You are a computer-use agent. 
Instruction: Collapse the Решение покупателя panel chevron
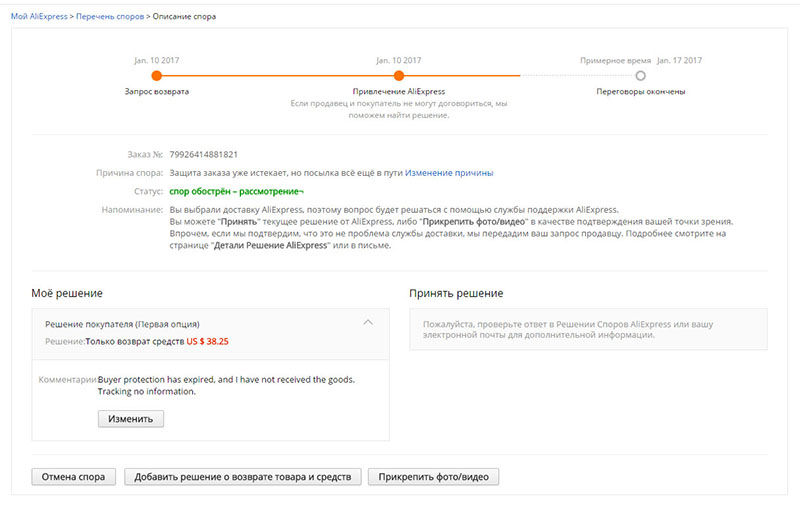[368, 322]
